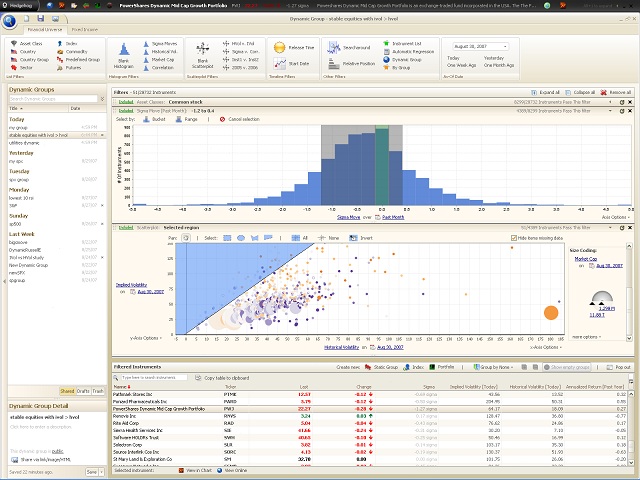This screenshot has width=640, height=480.
Task: Select the 'utilities dynamic' group row
Action: tap(56, 143)
